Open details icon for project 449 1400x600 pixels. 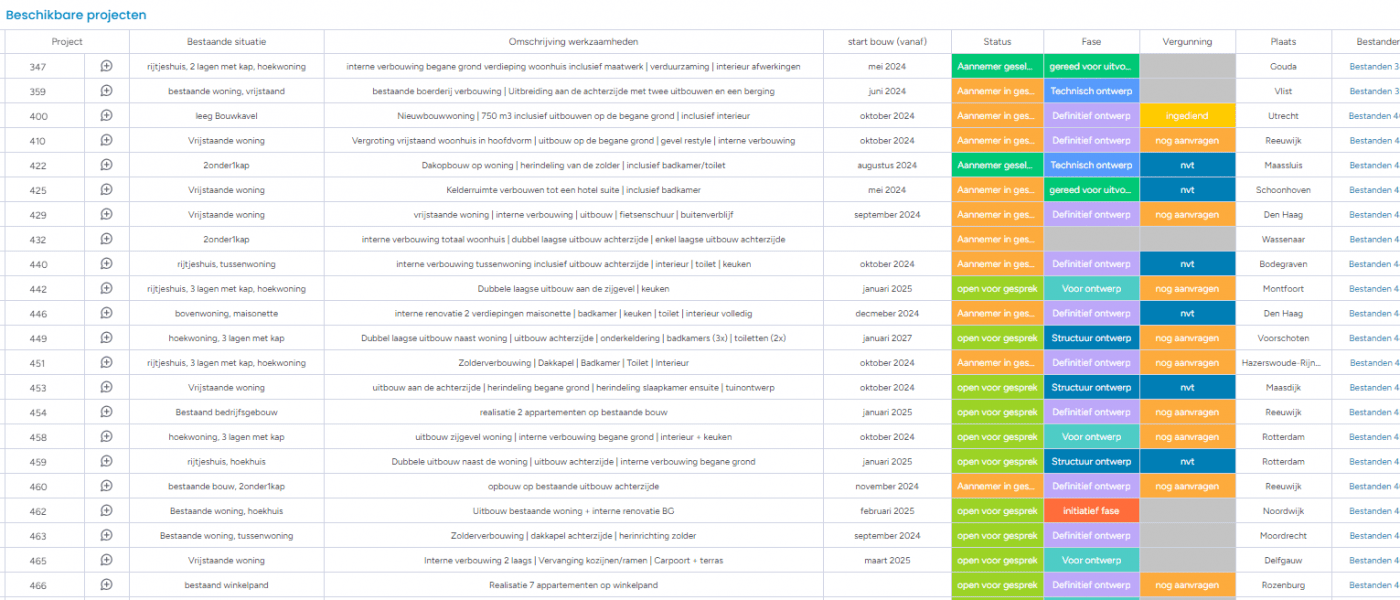[x=107, y=338]
